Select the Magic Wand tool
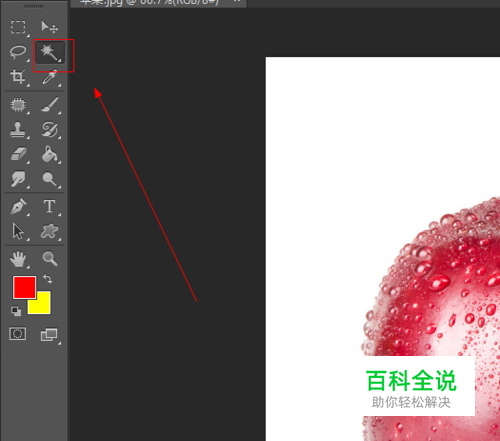 tap(50, 52)
